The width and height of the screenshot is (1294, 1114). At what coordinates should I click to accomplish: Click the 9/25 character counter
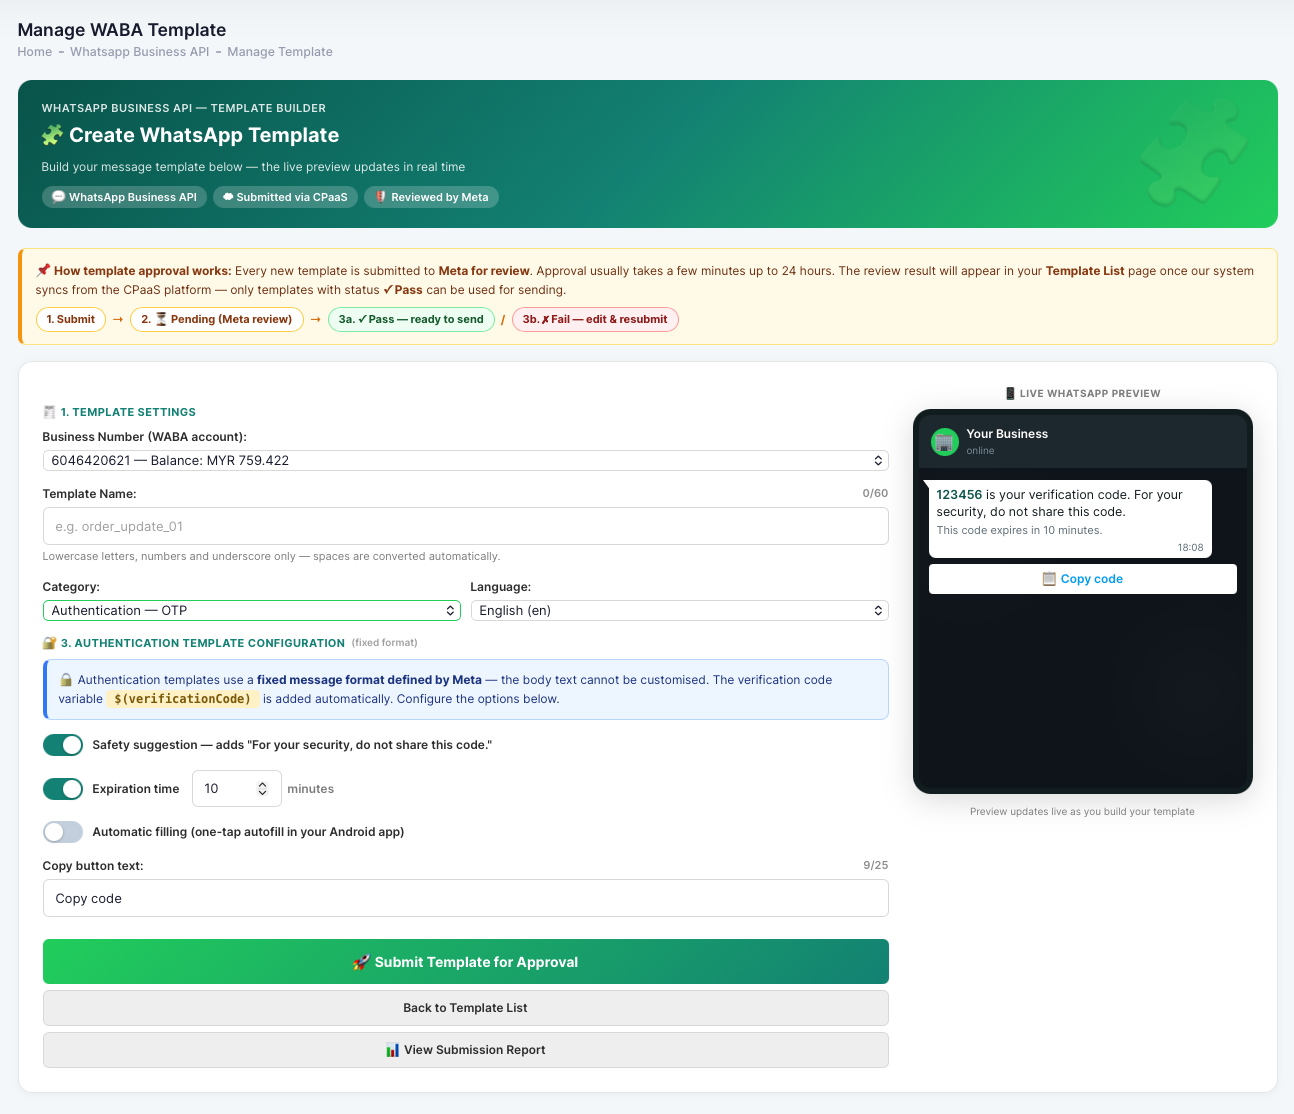point(875,866)
